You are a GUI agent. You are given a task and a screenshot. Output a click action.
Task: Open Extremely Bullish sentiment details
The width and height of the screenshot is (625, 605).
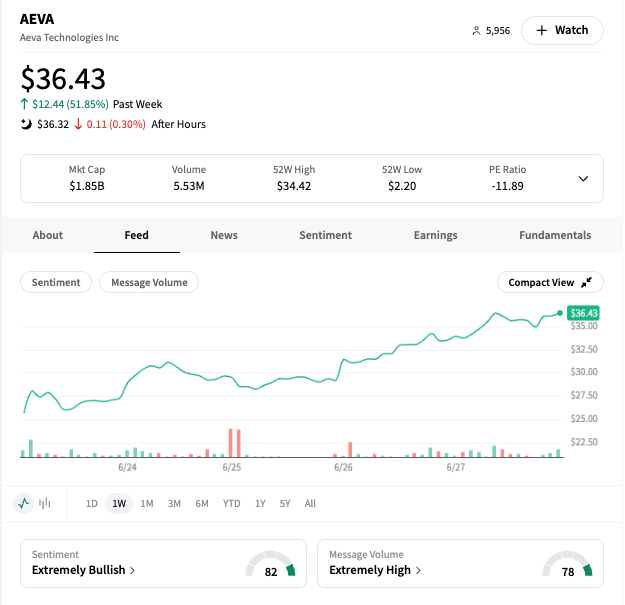pyautogui.click(x=83, y=570)
